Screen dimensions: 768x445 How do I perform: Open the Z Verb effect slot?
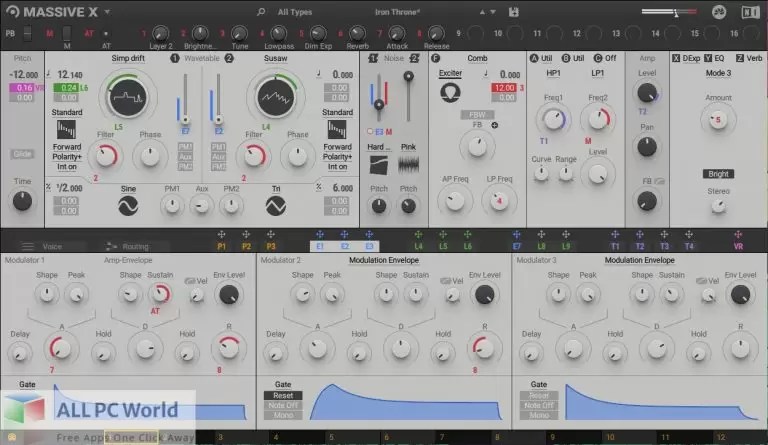click(749, 58)
